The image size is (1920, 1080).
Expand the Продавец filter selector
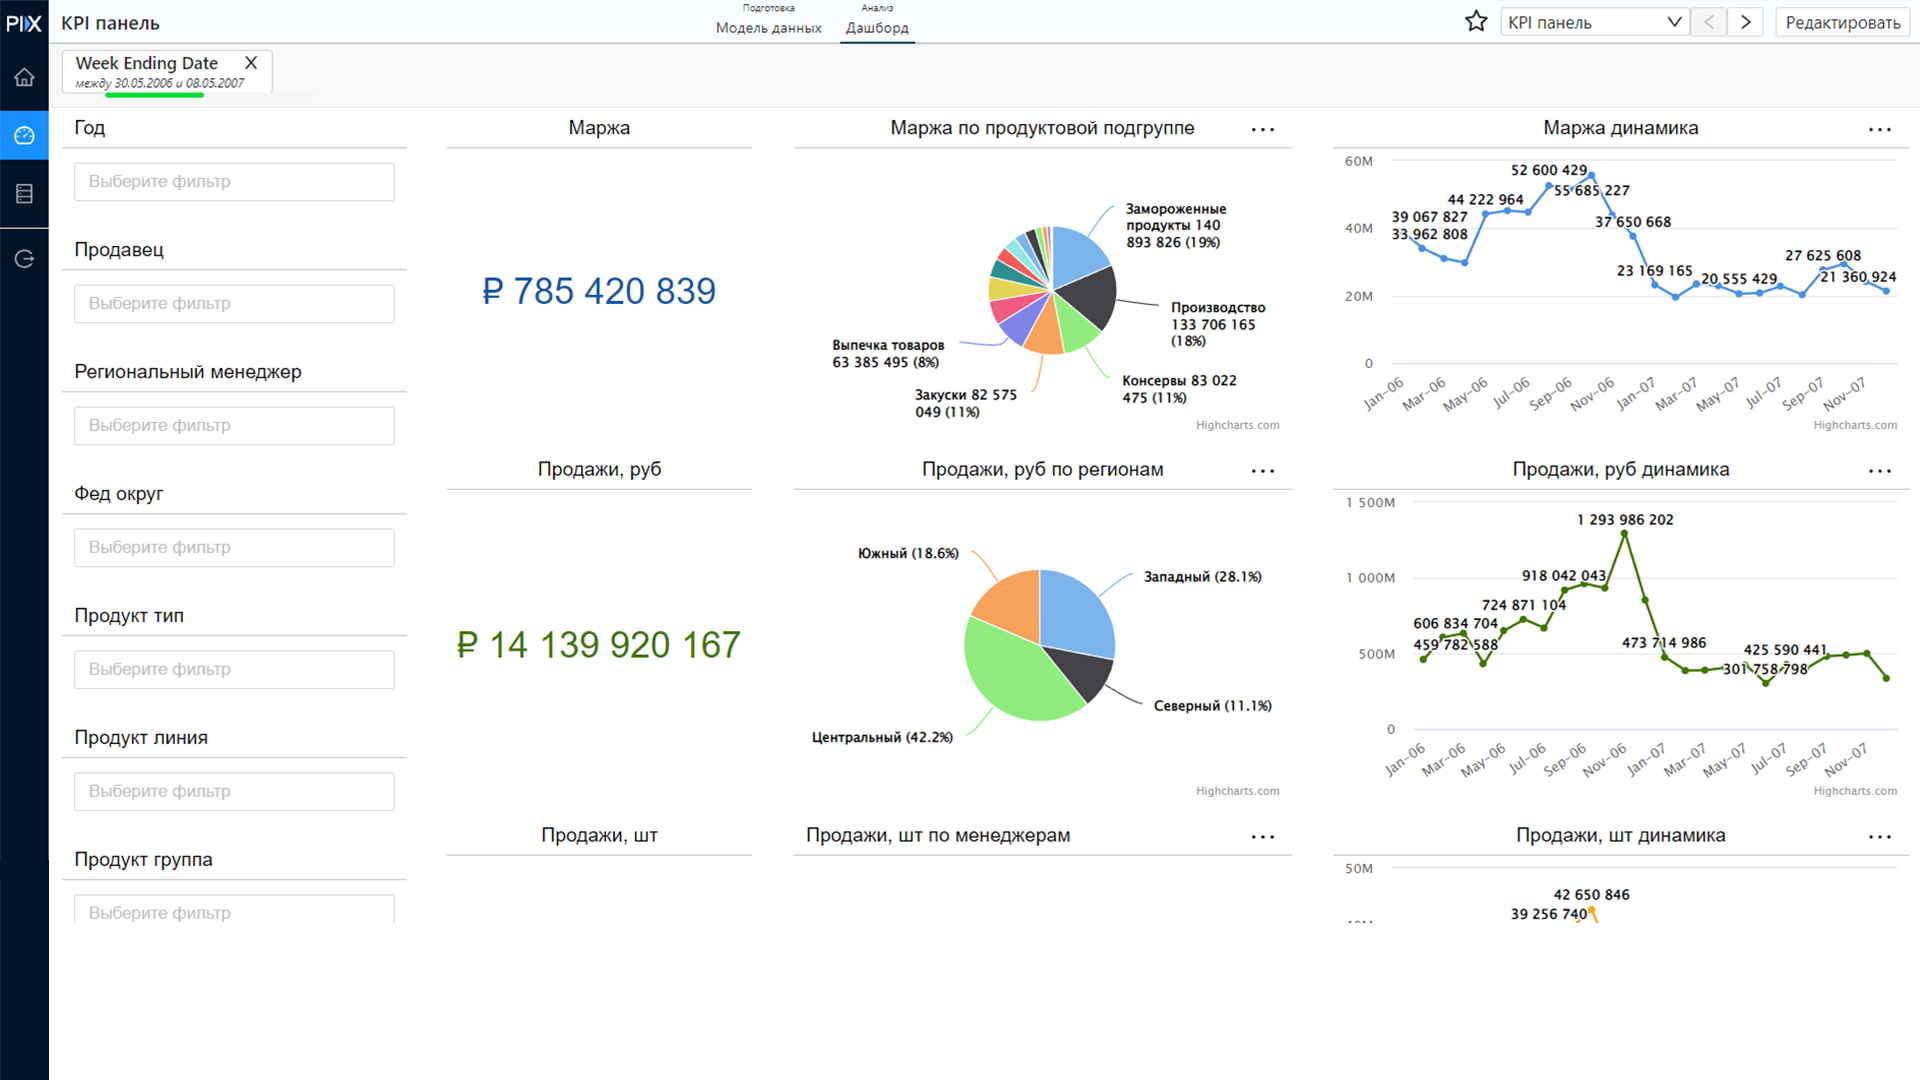click(234, 304)
